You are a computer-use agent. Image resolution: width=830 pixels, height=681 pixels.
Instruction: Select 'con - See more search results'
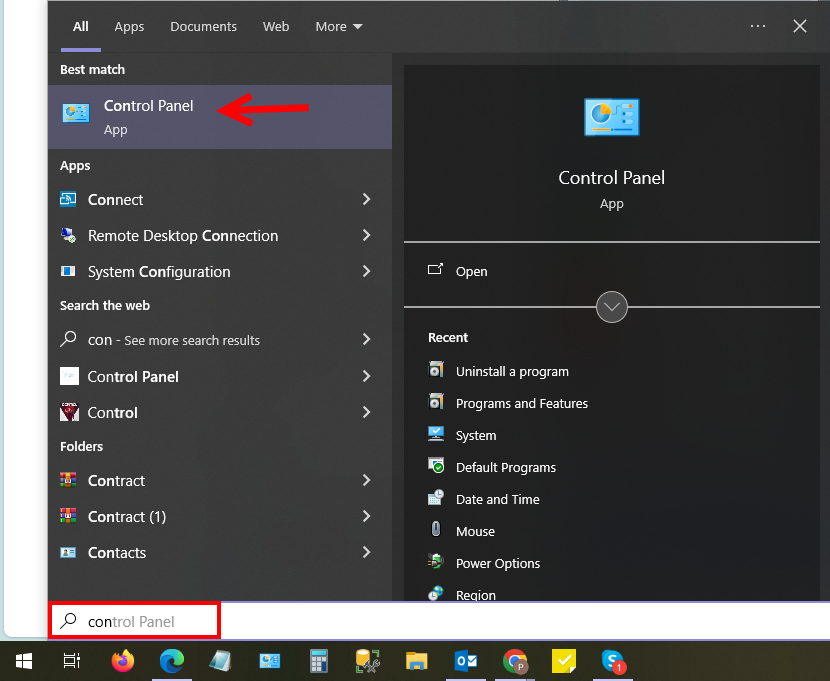[x=220, y=340]
